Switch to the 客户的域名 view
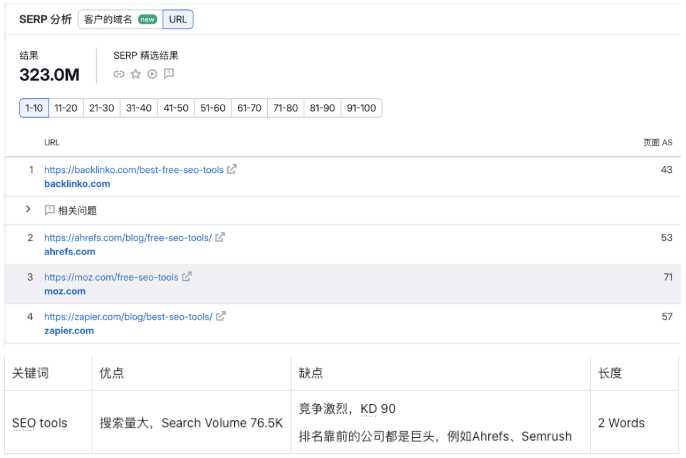Viewport: 686px width, 458px height. [120, 19]
